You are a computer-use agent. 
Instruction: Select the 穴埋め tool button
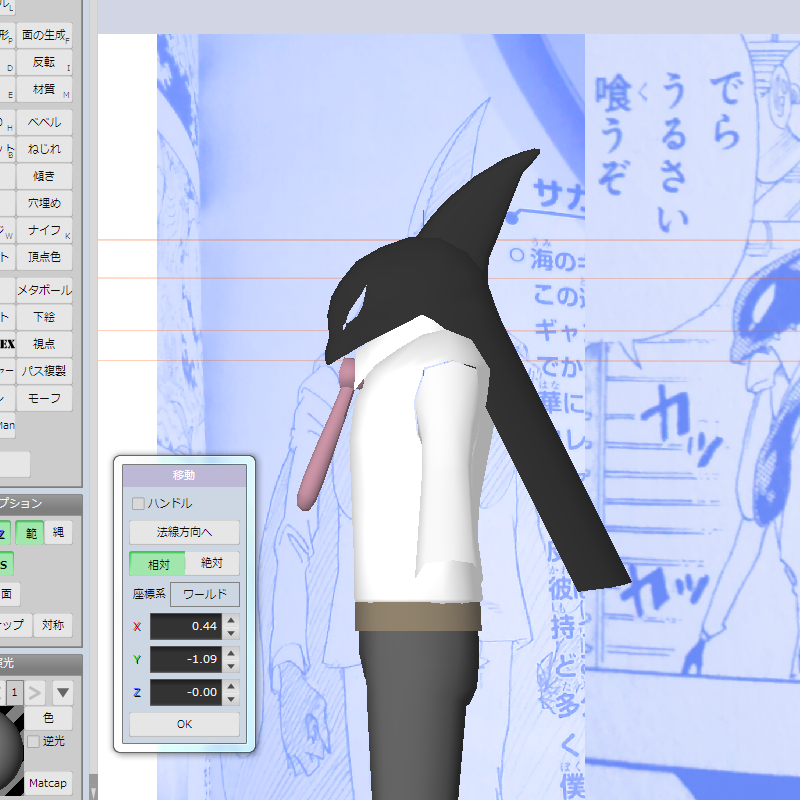(x=44, y=204)
